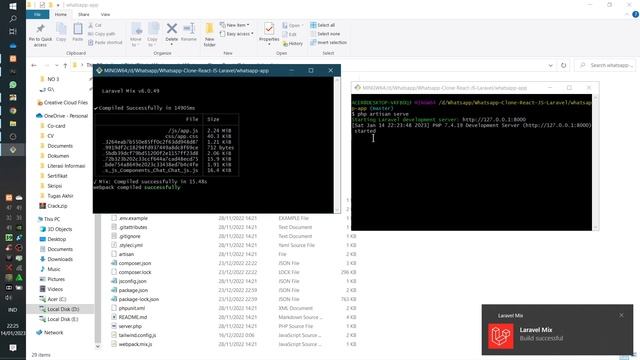Click the Paste icon in ribbon

tap(78, 29)
